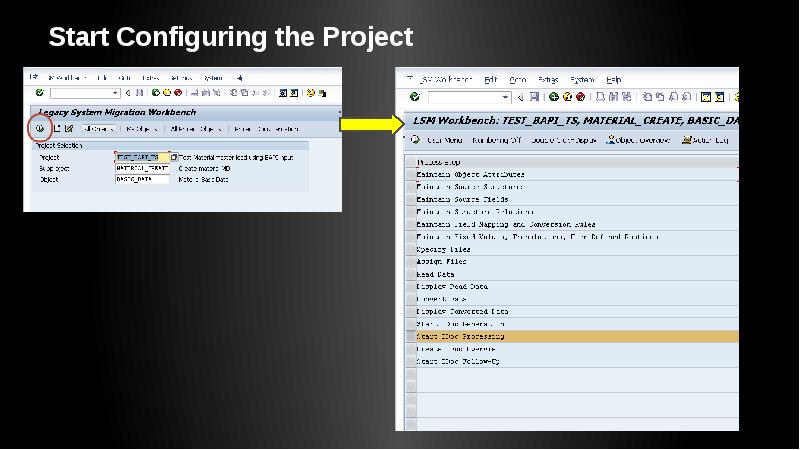The width and height of the screenshot is (800, 450).
Task: Click Double Click=Display button
Action: [x=563, y=140]
